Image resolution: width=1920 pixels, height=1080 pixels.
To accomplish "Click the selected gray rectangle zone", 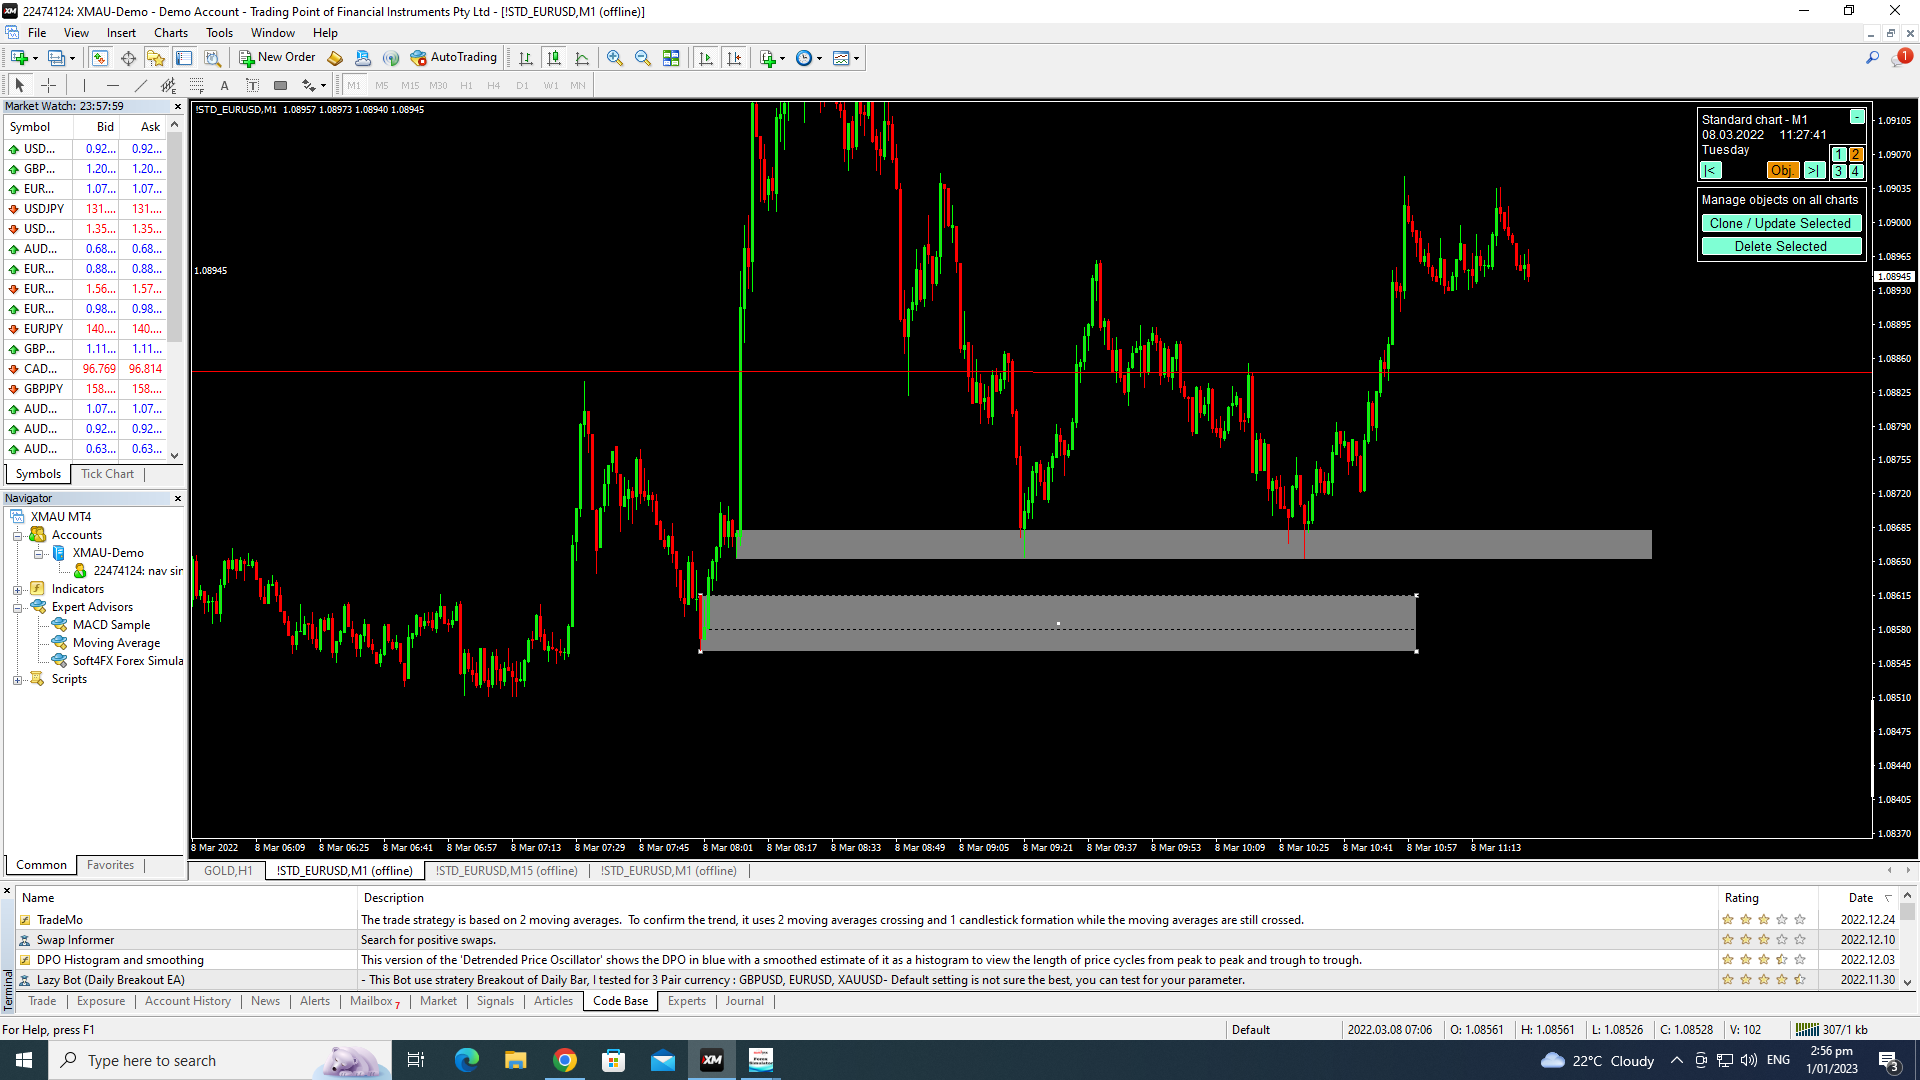I will (1058, 623).
